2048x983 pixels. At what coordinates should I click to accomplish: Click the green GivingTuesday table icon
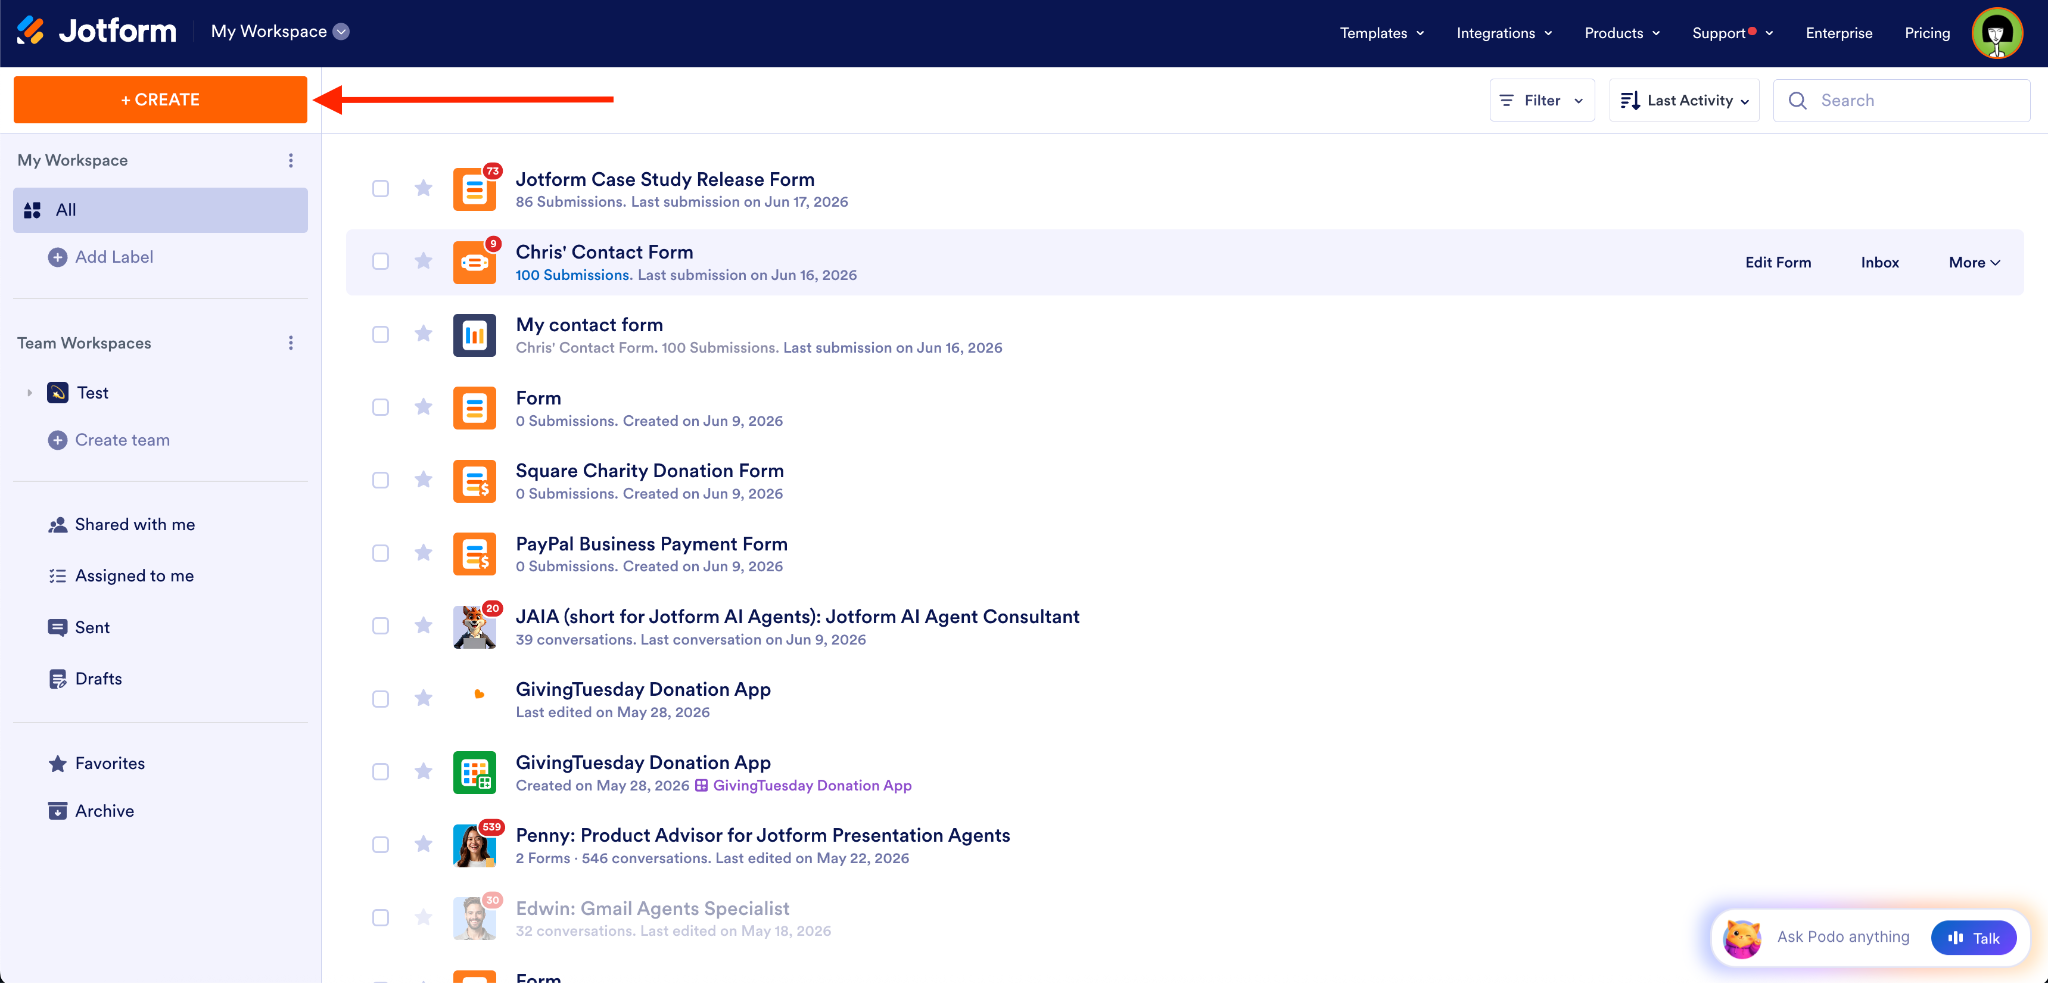pos(475,772)
